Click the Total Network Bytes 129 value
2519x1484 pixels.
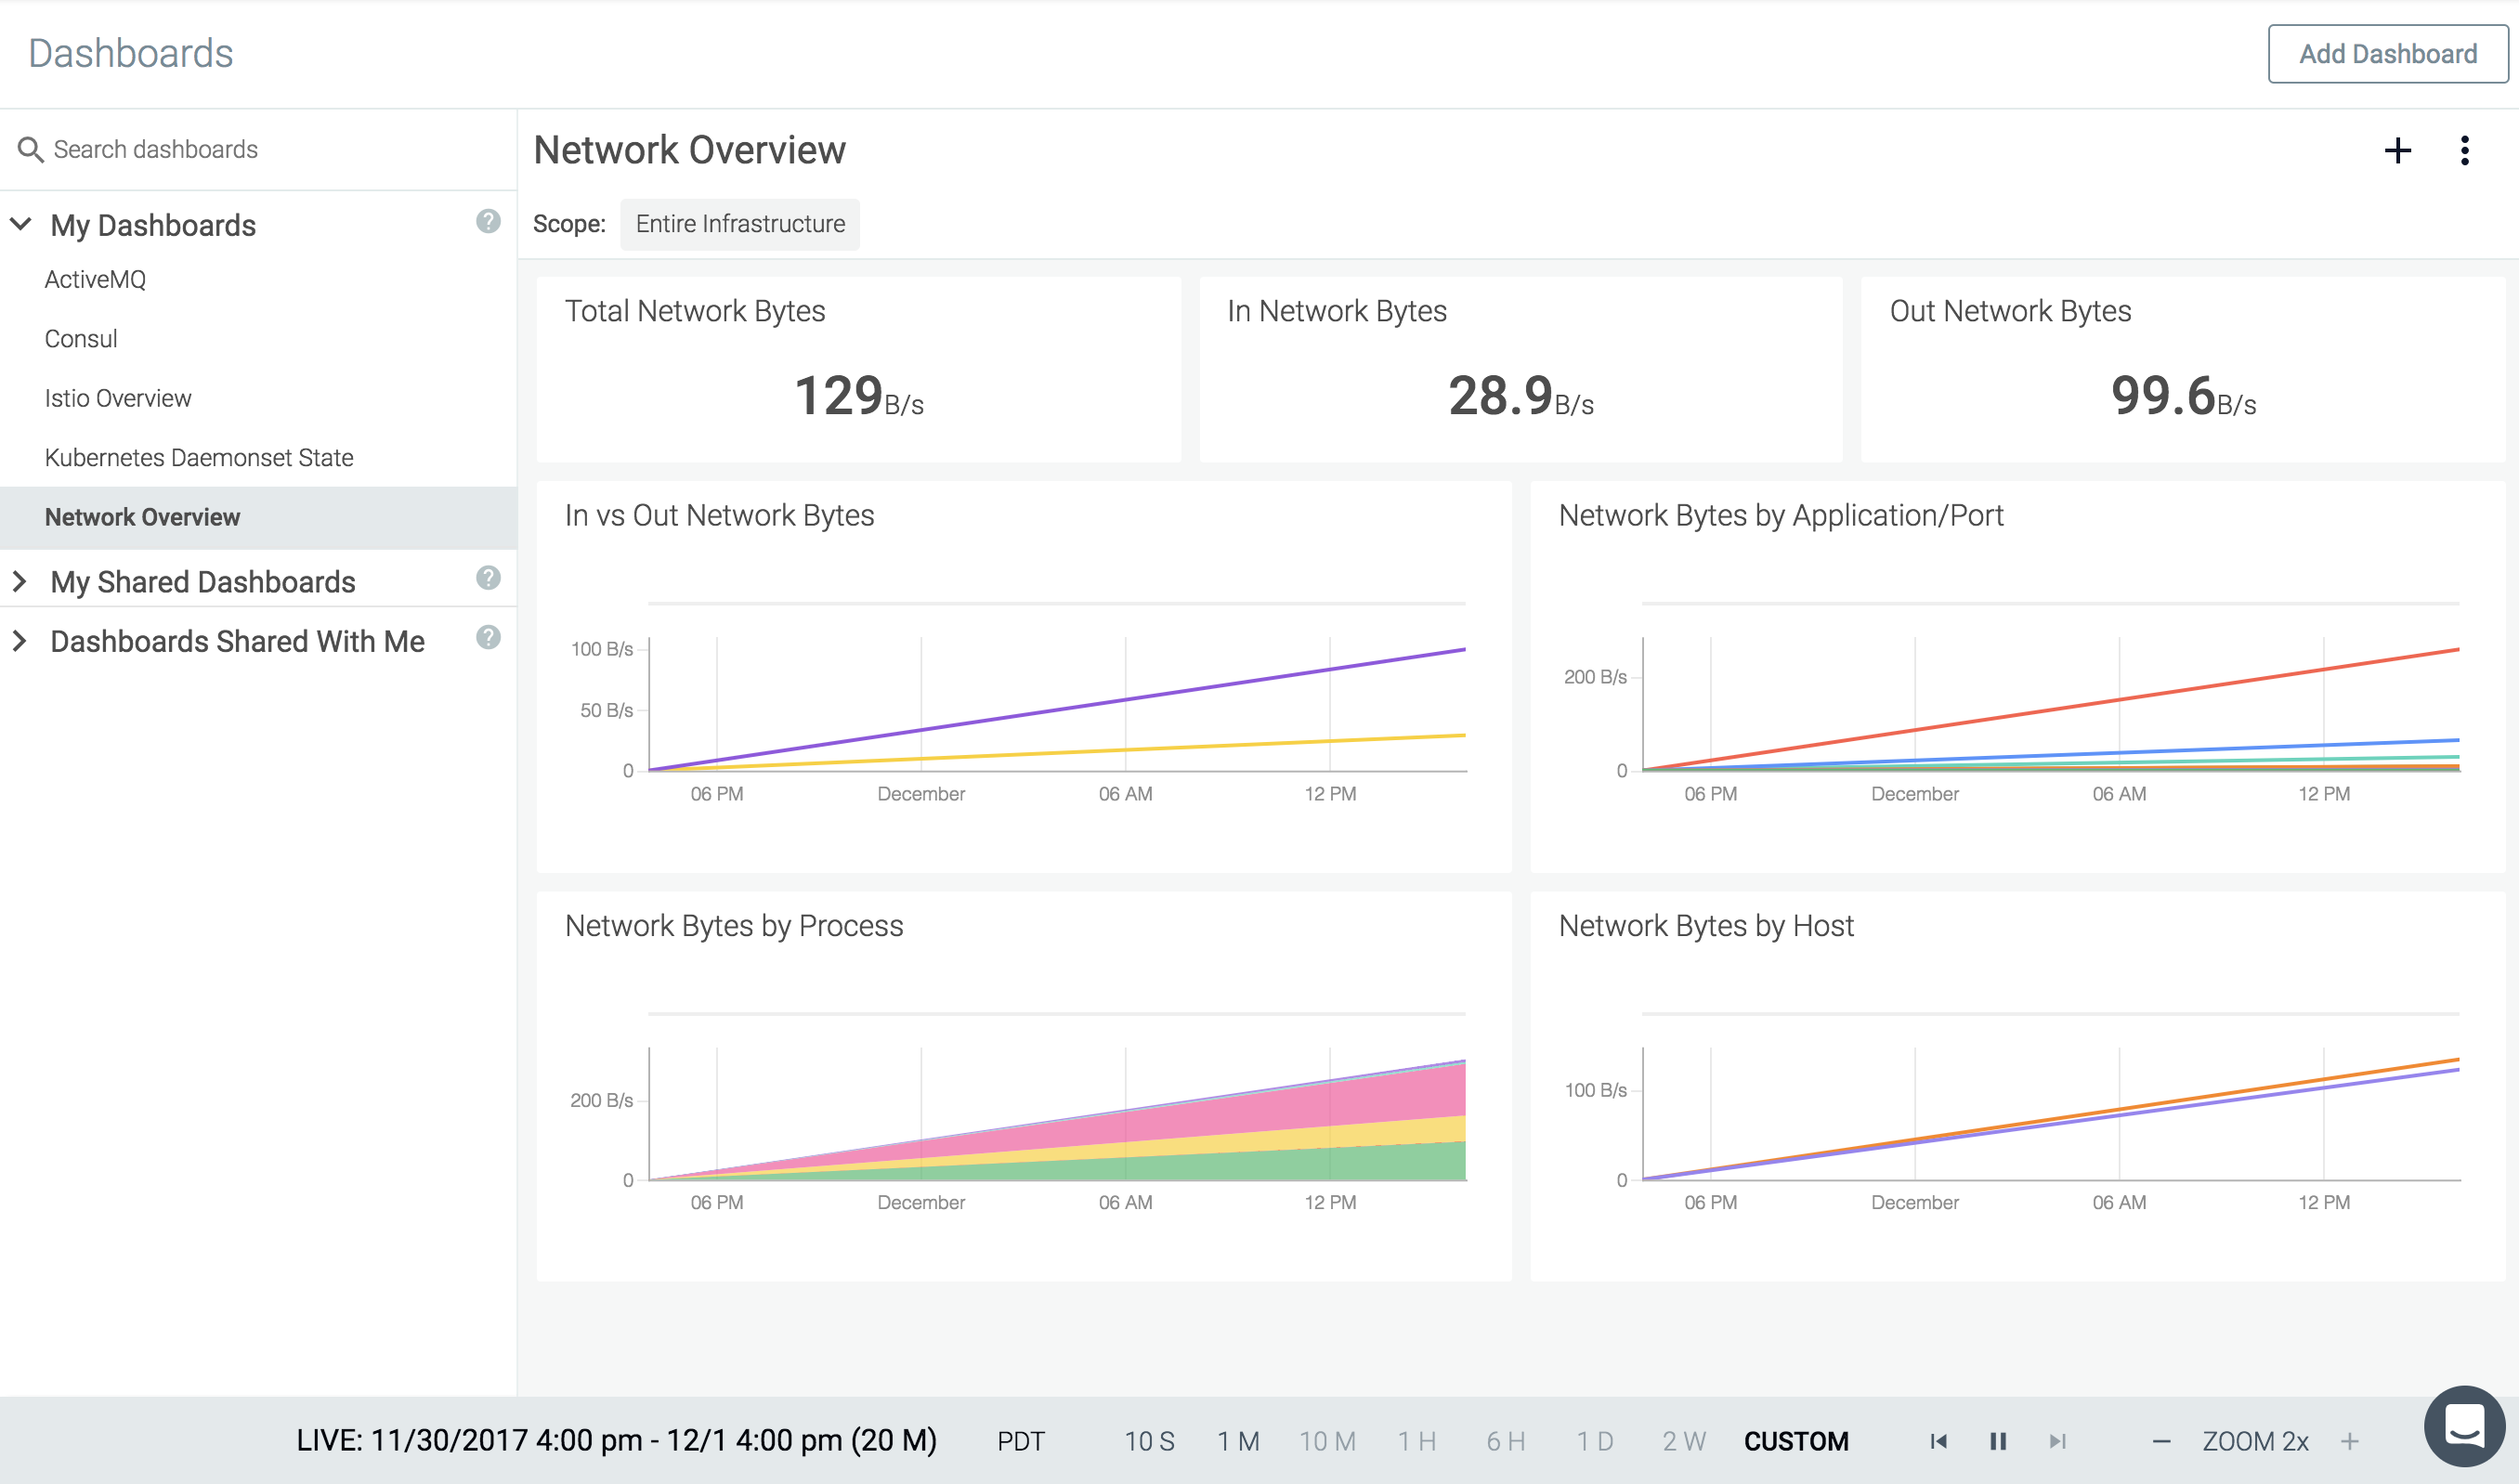[858, 396]
